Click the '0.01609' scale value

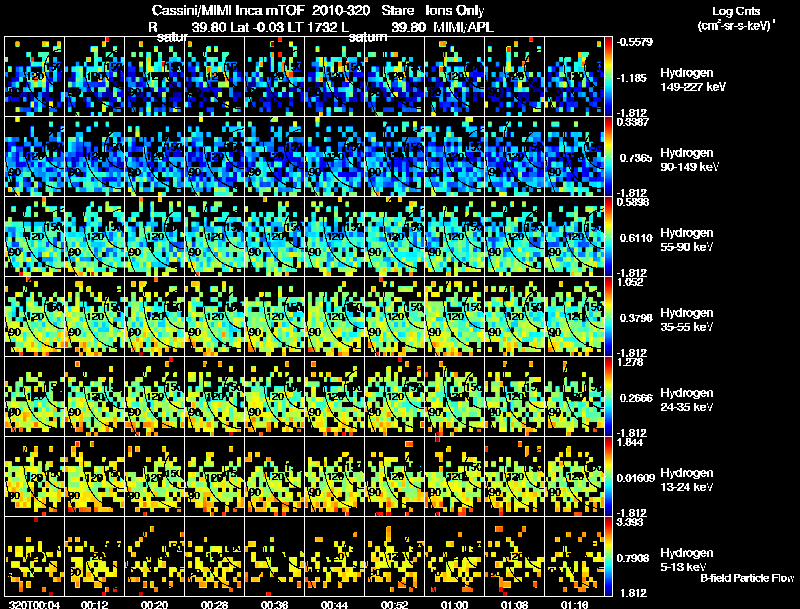pyautogui.click(x=636, y=478)
